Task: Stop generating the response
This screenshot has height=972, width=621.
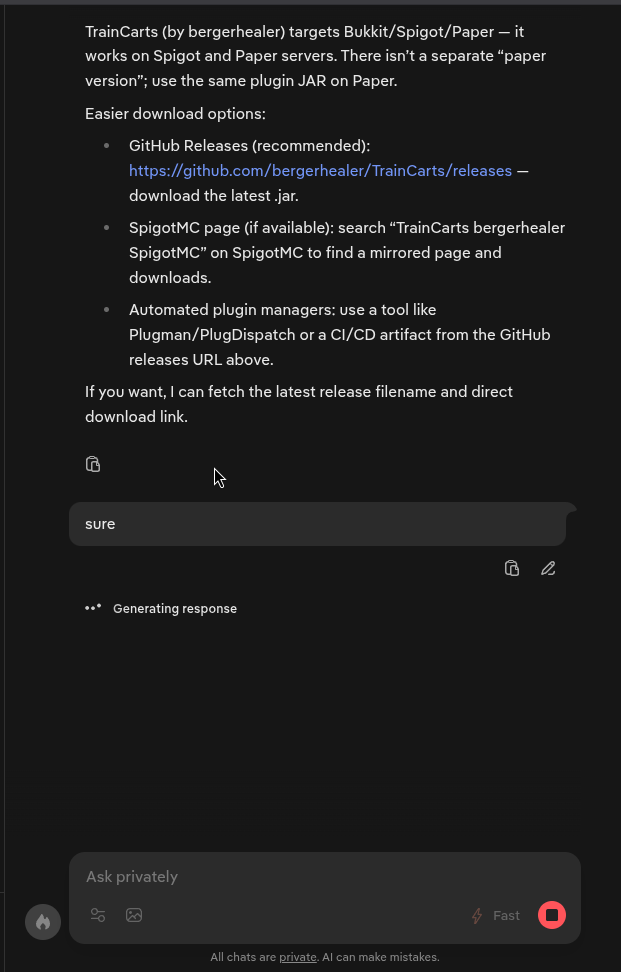Action: [x=551, y=915]
